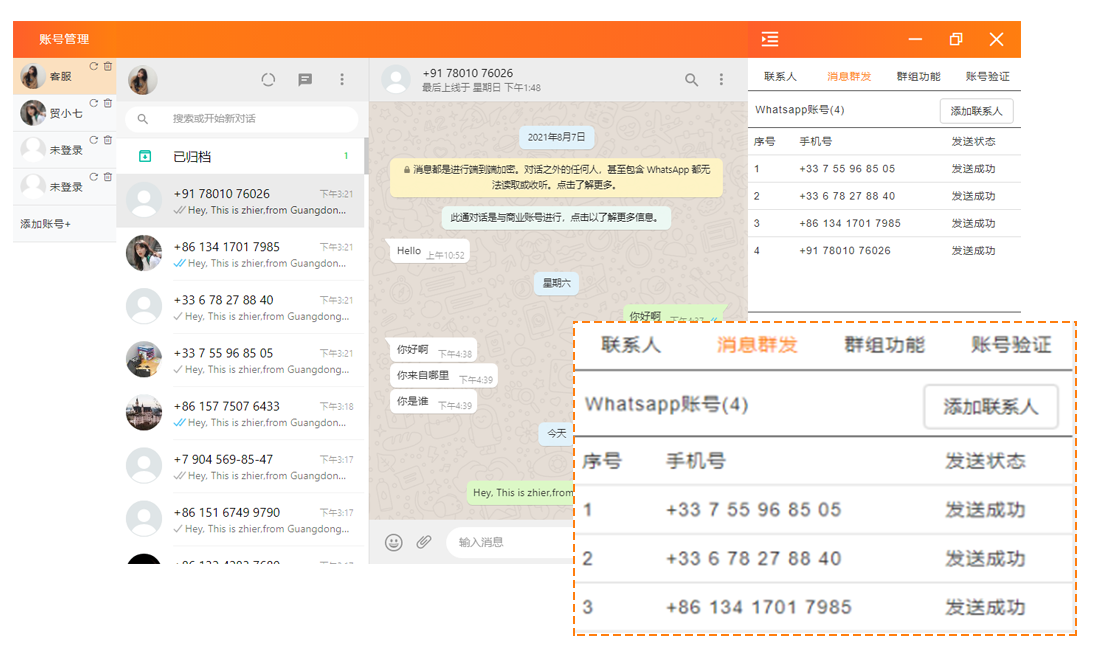Click the avatar of chat +86 157 7507 6433

pos(144,413)
